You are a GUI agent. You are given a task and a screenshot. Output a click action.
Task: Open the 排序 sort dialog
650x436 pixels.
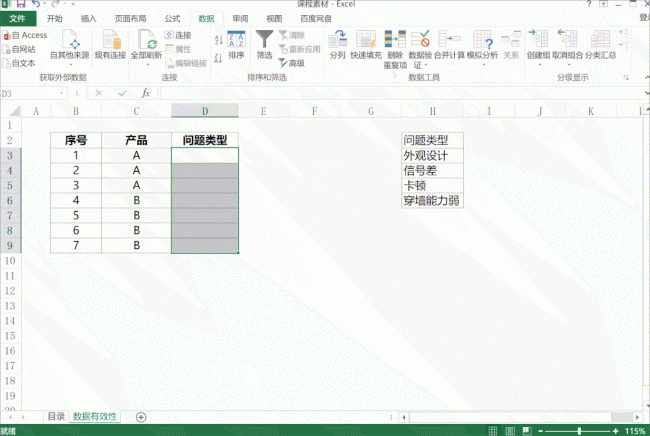[x=236, y=45]
